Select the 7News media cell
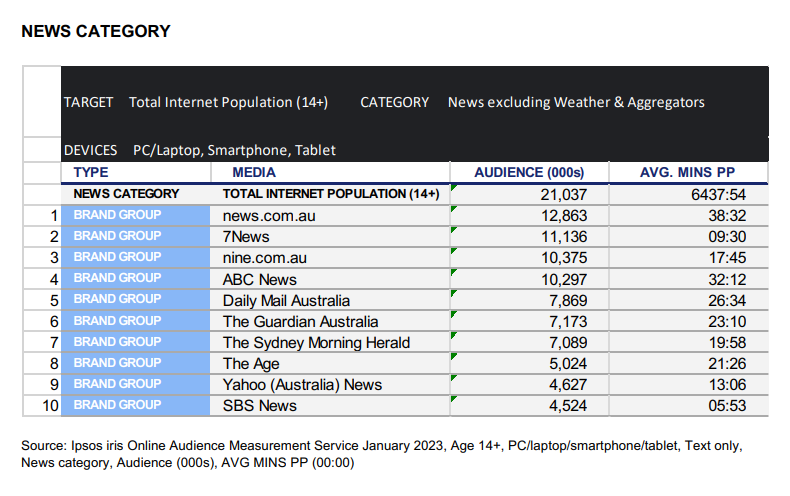 (247, 236)
